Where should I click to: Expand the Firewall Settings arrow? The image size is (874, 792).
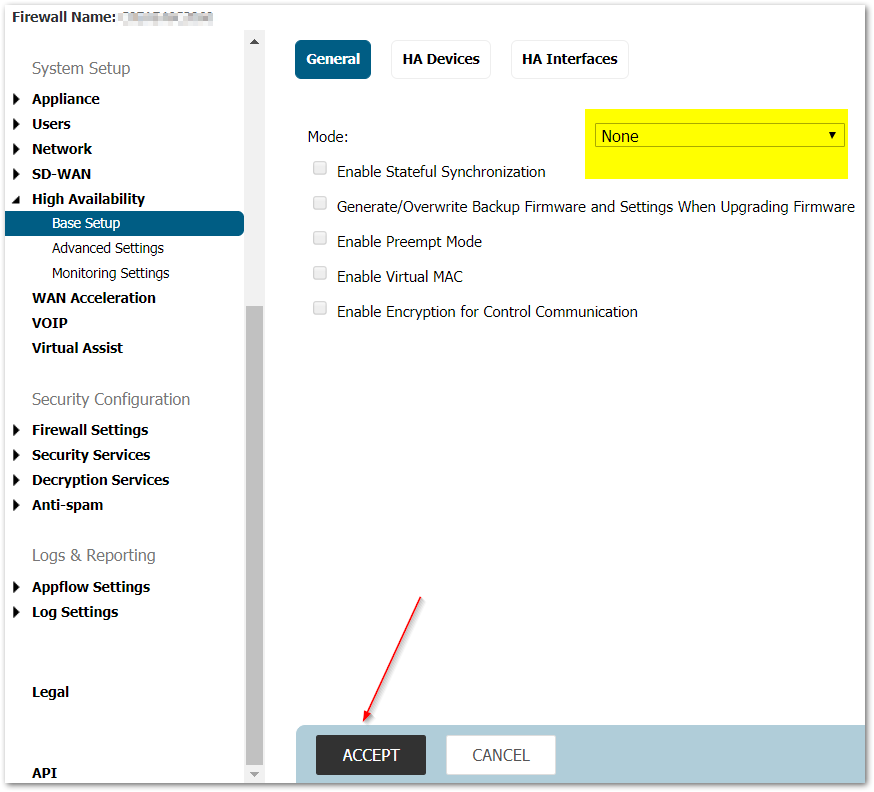pos(16,430)
